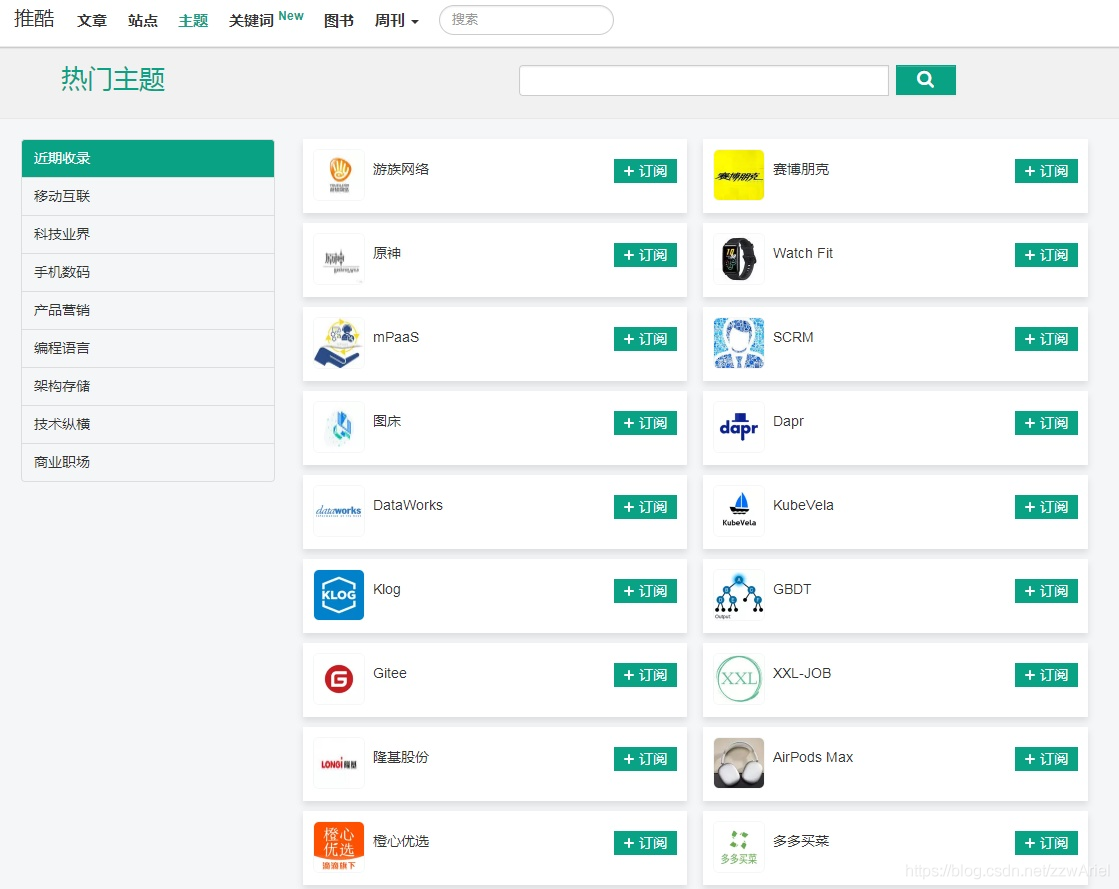This screenshot has width=1119, height=889.
Task: Select the 近期收录 sidebar category
Action: tap(148, 158)
